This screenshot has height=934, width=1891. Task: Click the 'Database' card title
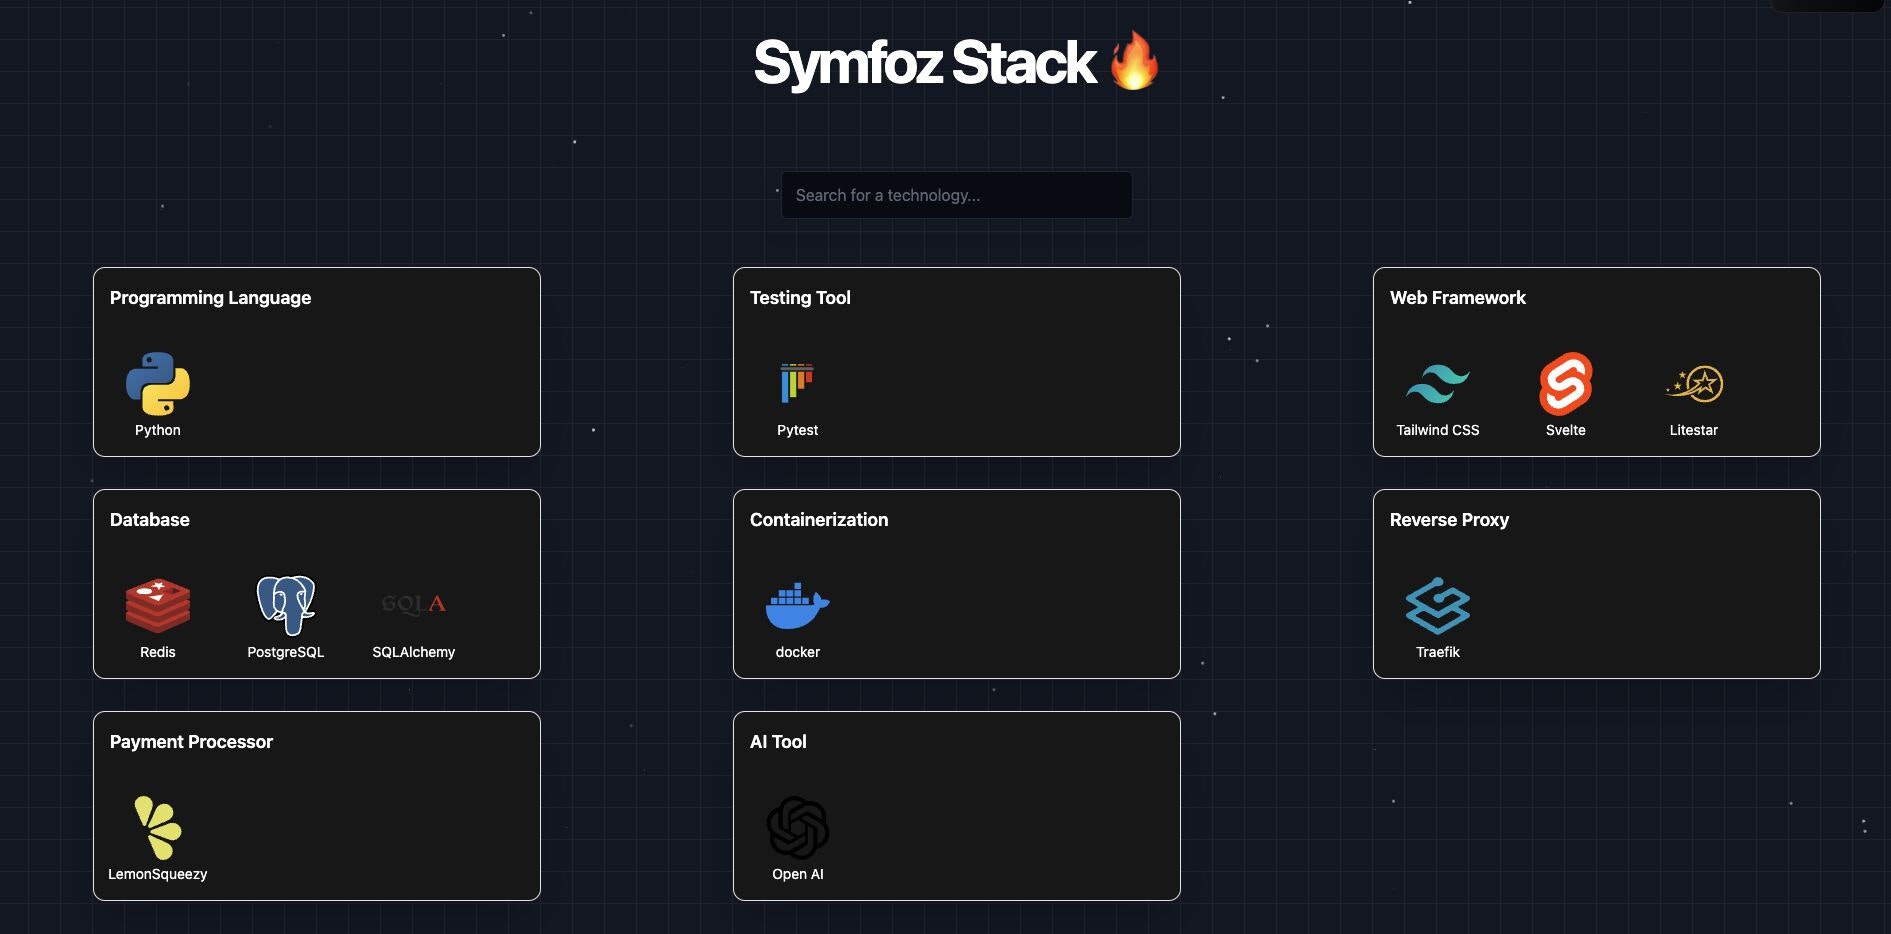pos(150,520)
